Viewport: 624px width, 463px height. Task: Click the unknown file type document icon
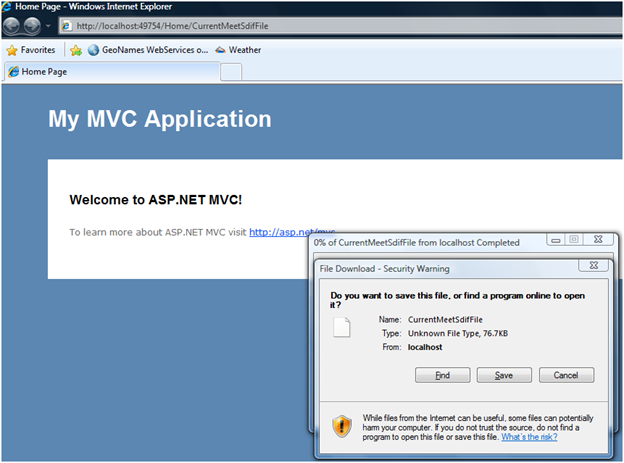[341, 327]
